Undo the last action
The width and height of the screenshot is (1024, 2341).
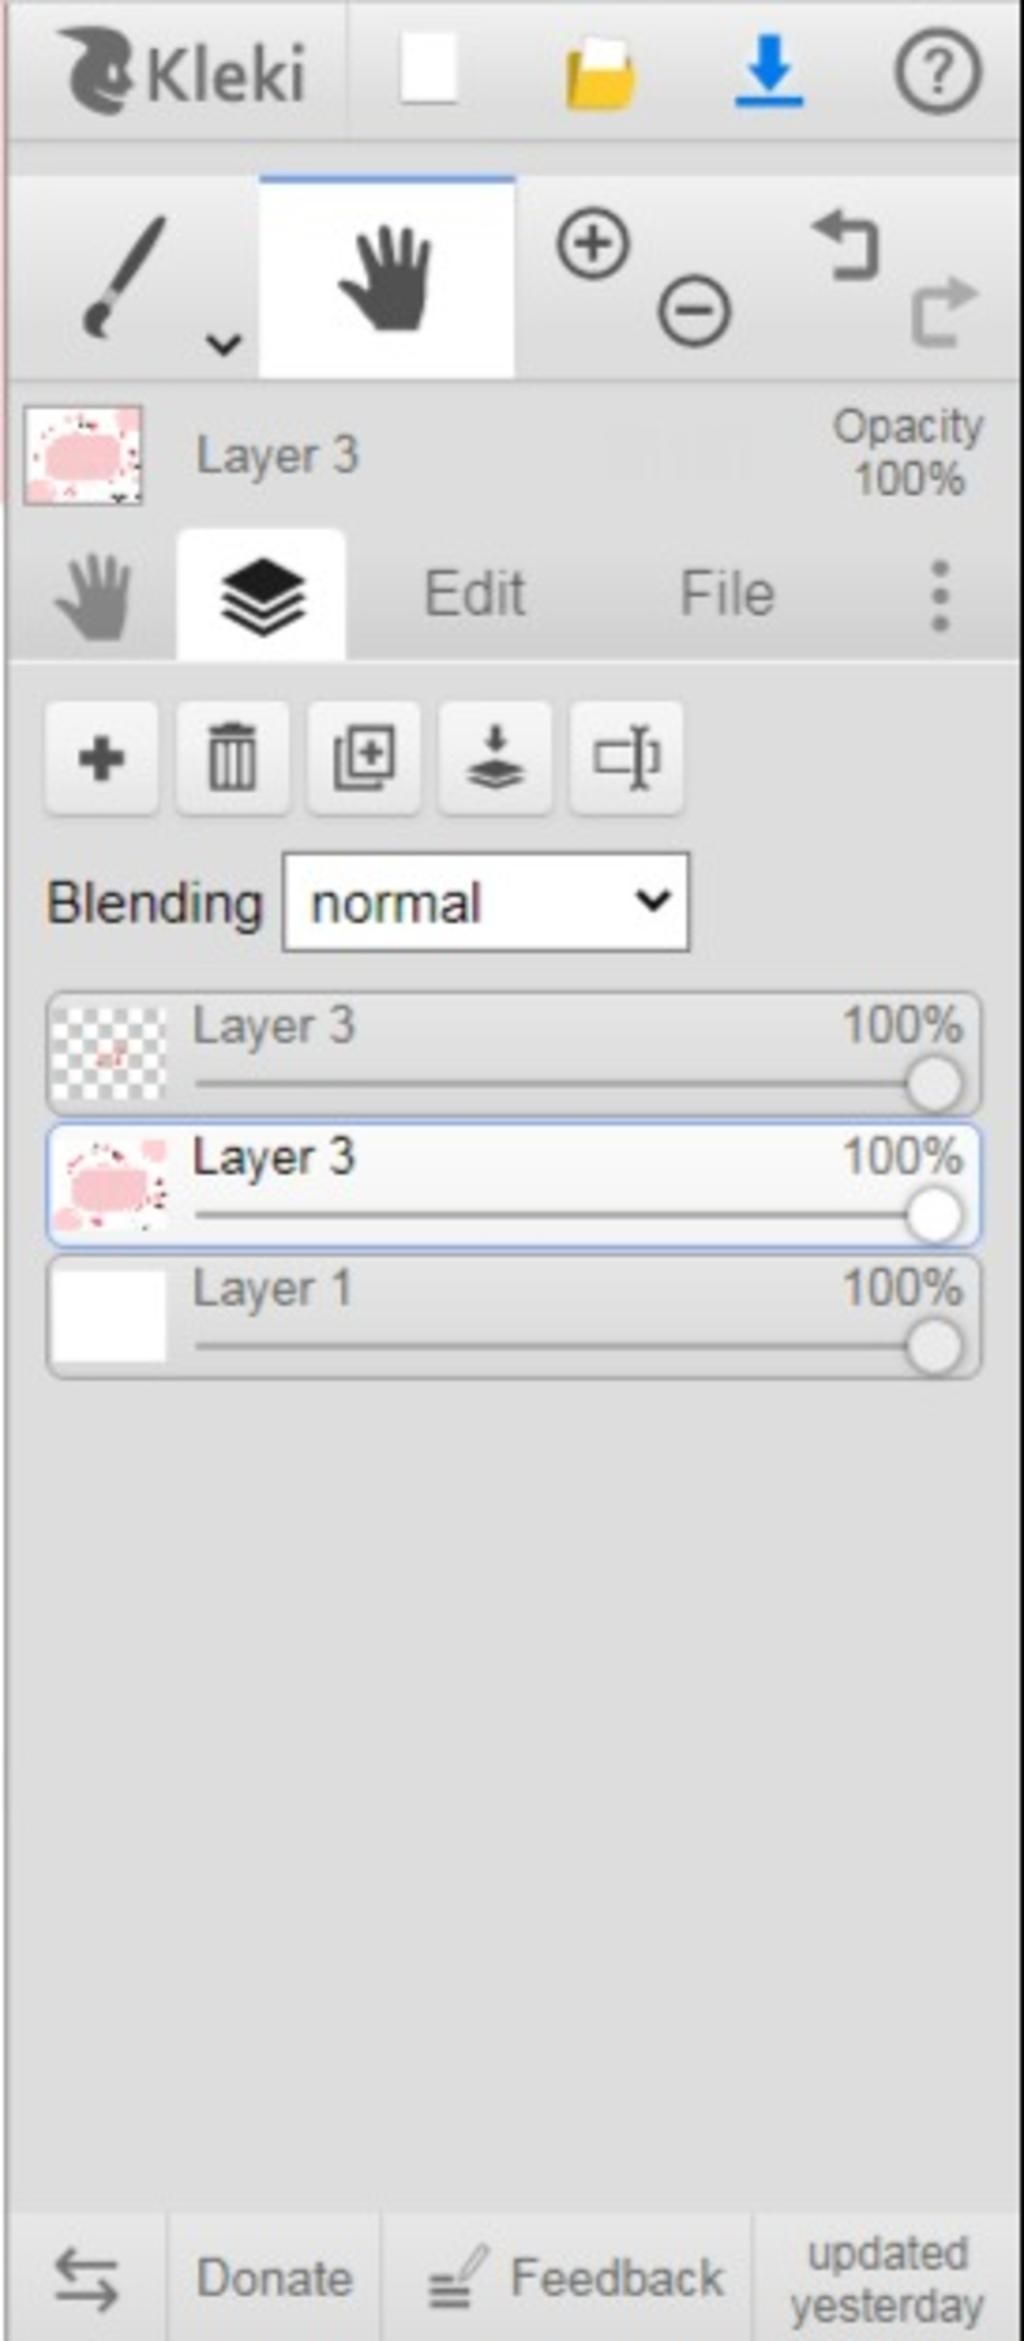pos(845,245)
